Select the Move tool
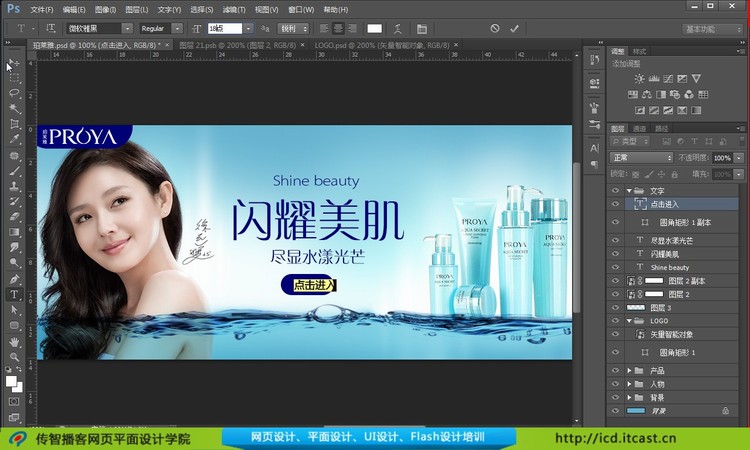Viewport: 750px width, 450px height. tap(14, 63)
